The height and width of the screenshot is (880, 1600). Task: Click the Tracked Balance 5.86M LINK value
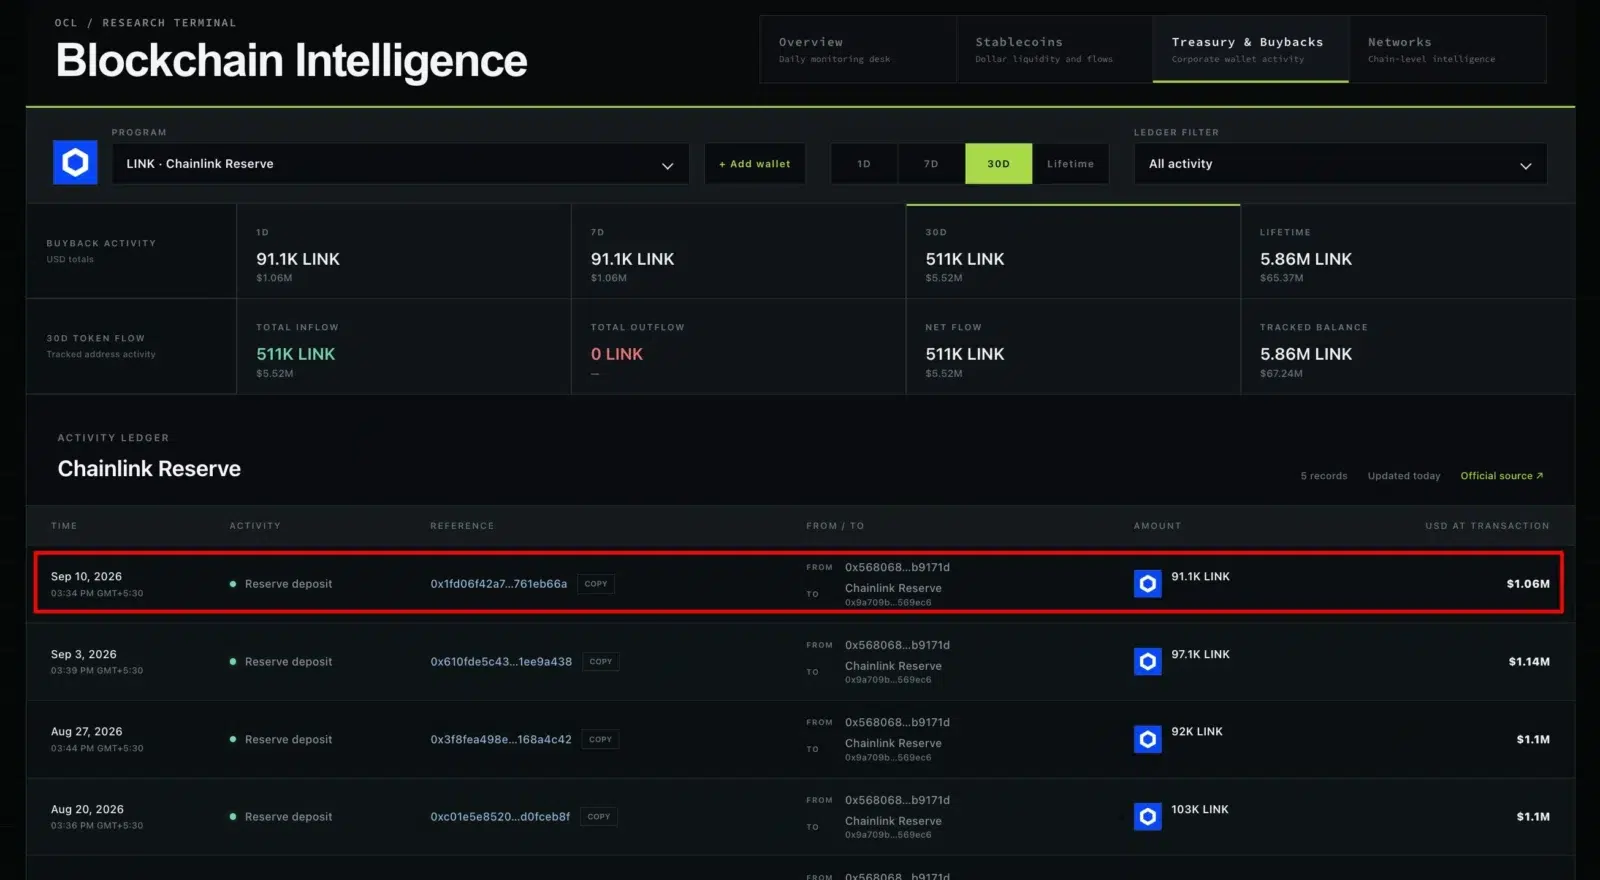pos(1306,354)
